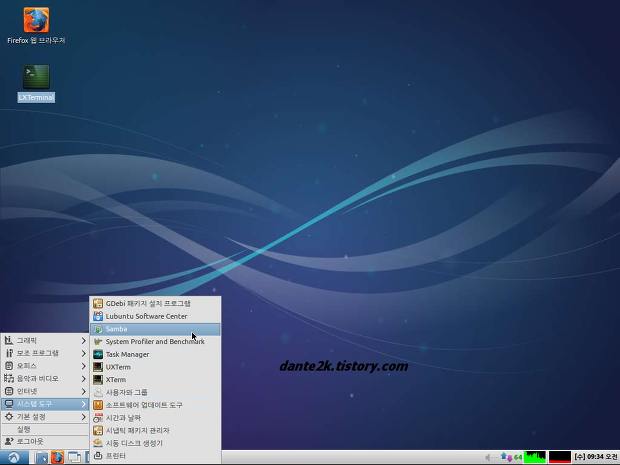The width and height of the screenshot is (620, 465).
Task: Click the show desktop taskbar icon
Action: (74, 457)
